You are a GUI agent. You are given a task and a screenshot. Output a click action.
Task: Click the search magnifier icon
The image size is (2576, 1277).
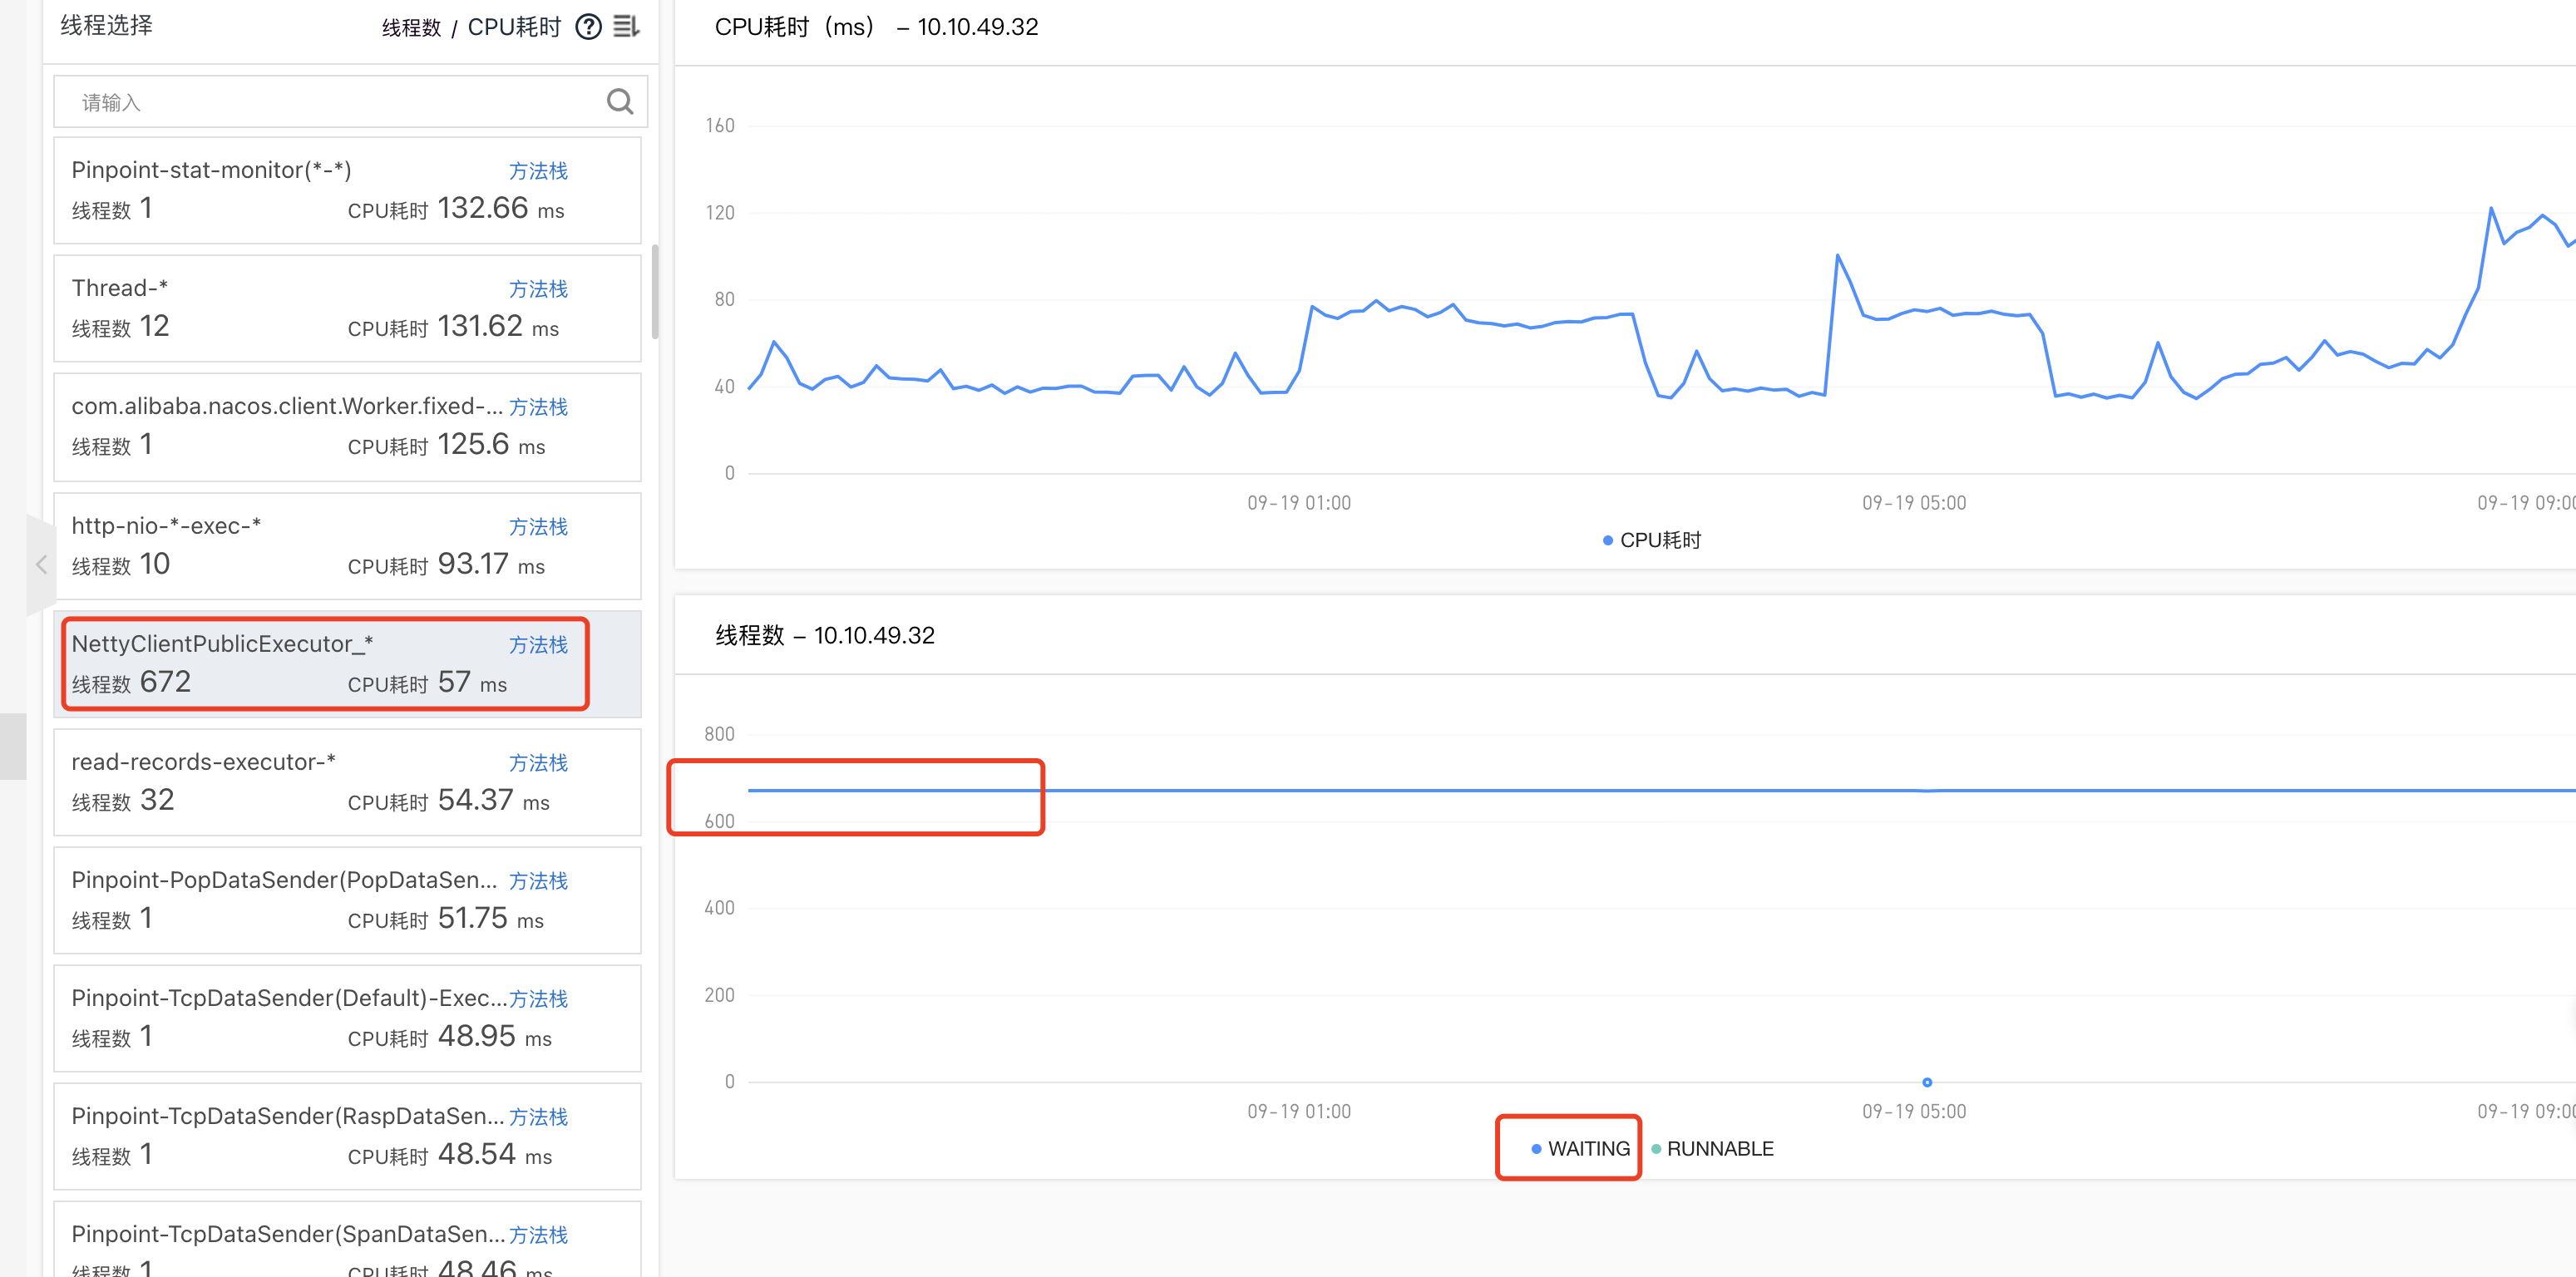[x=620, y=101]
